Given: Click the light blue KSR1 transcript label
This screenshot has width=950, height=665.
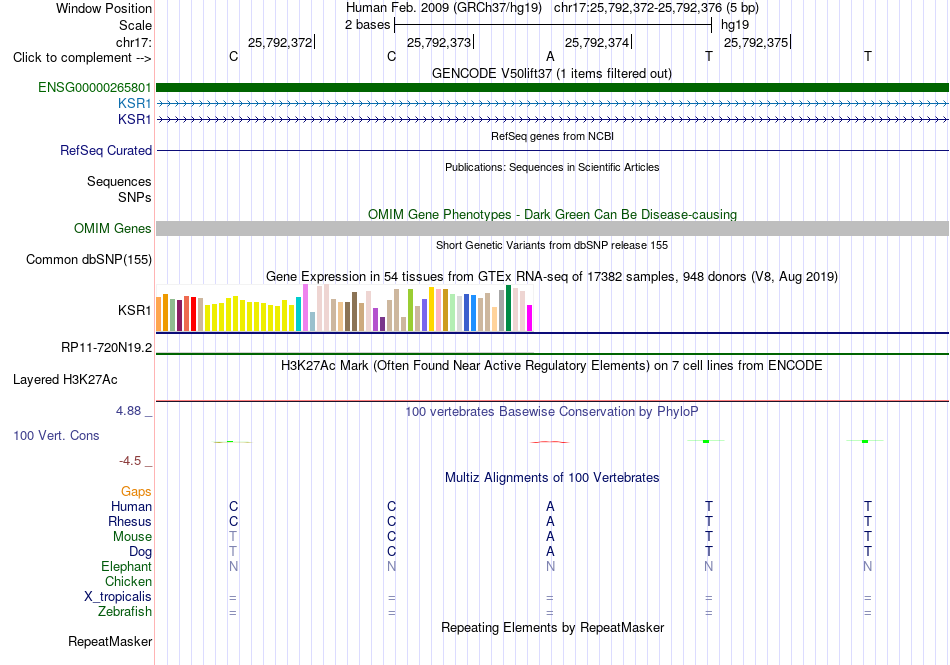Looking at the screenshot, I should point(135,104).
